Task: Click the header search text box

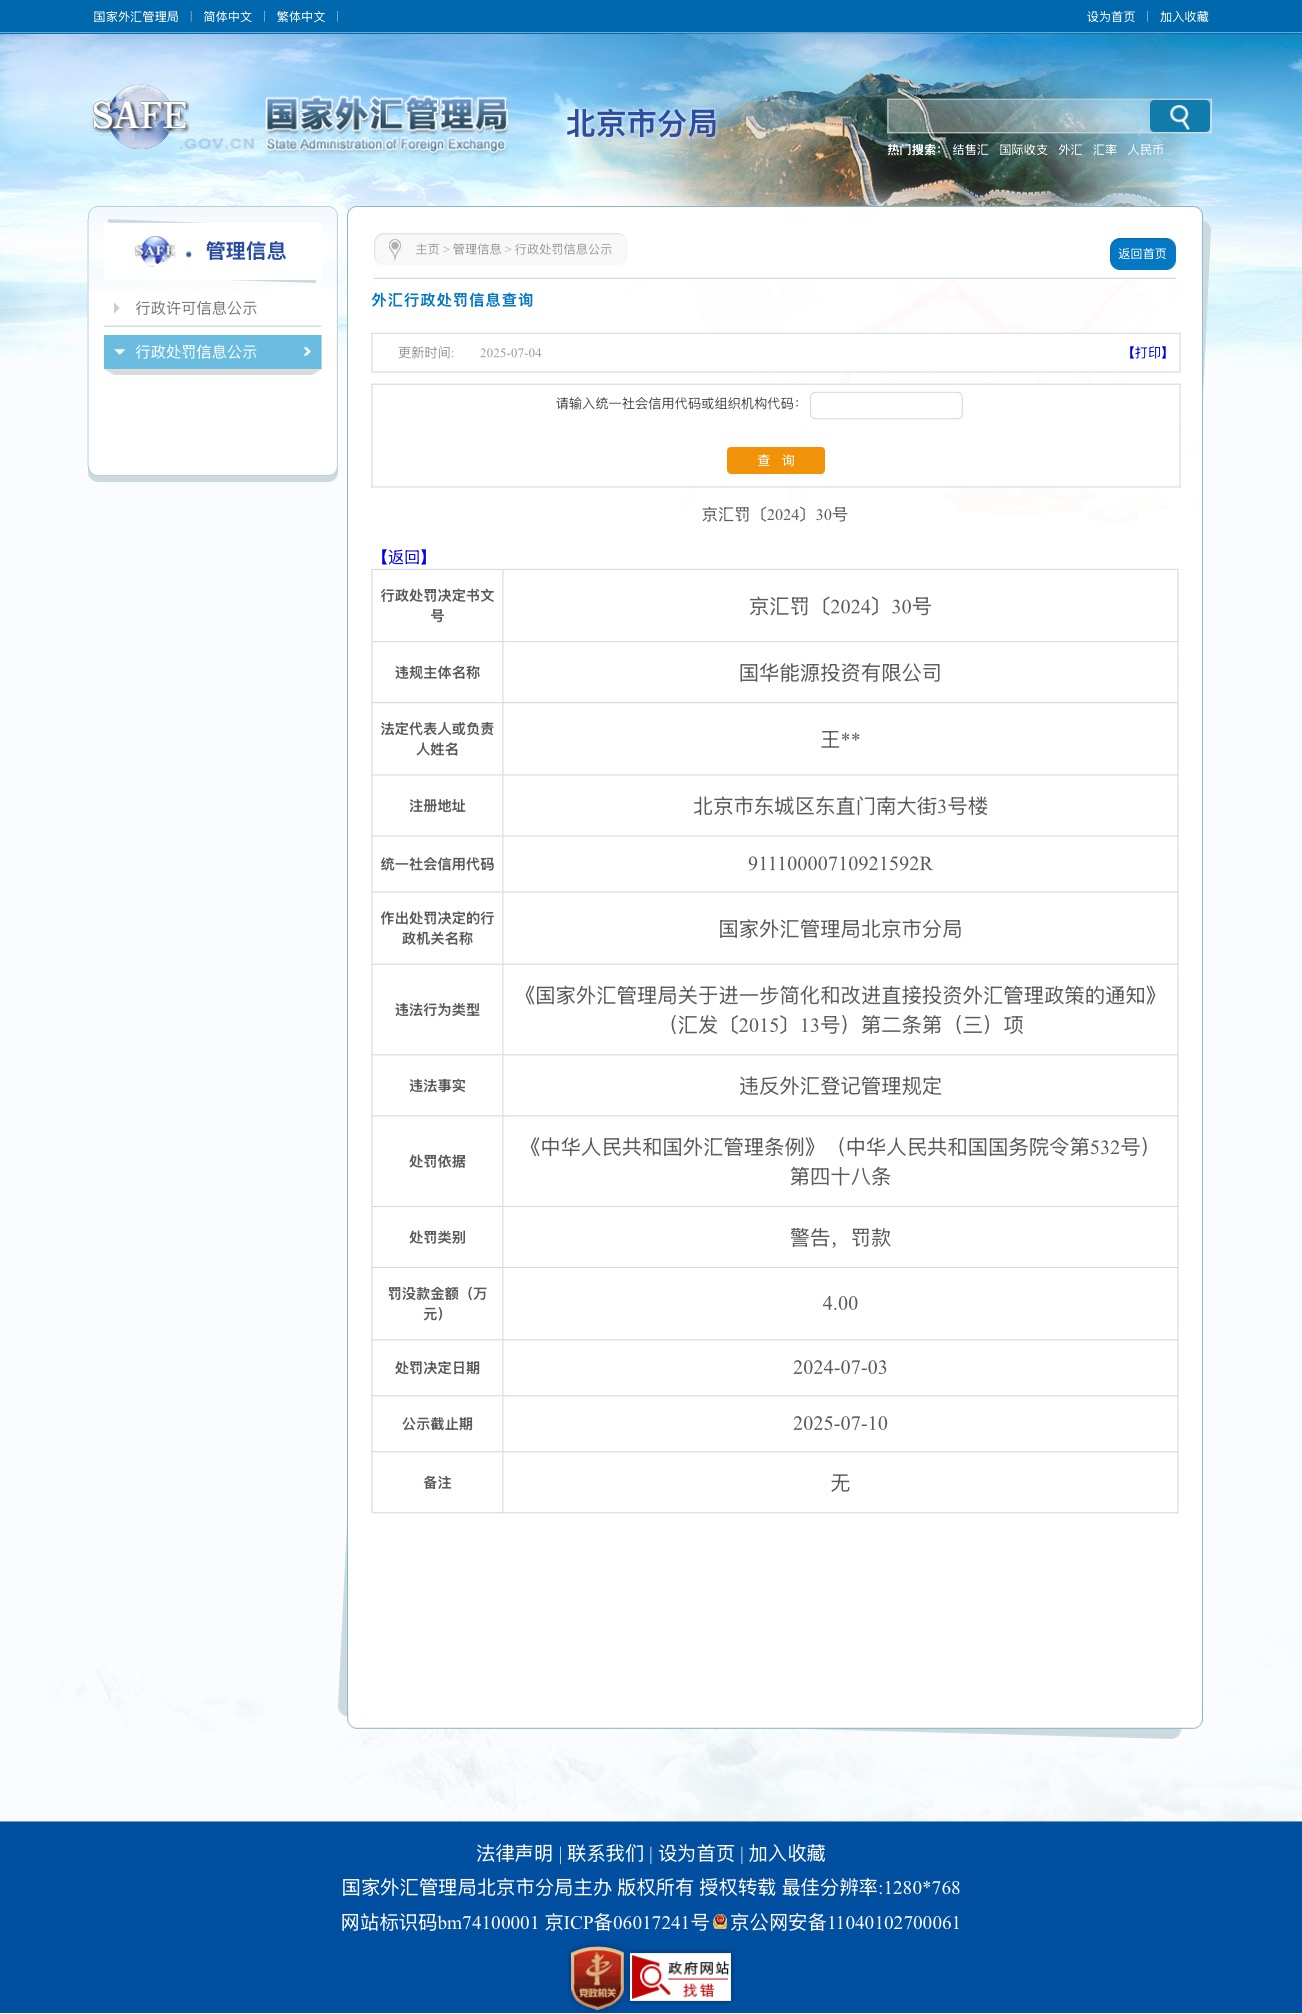Action: [x=1017, y=117]
